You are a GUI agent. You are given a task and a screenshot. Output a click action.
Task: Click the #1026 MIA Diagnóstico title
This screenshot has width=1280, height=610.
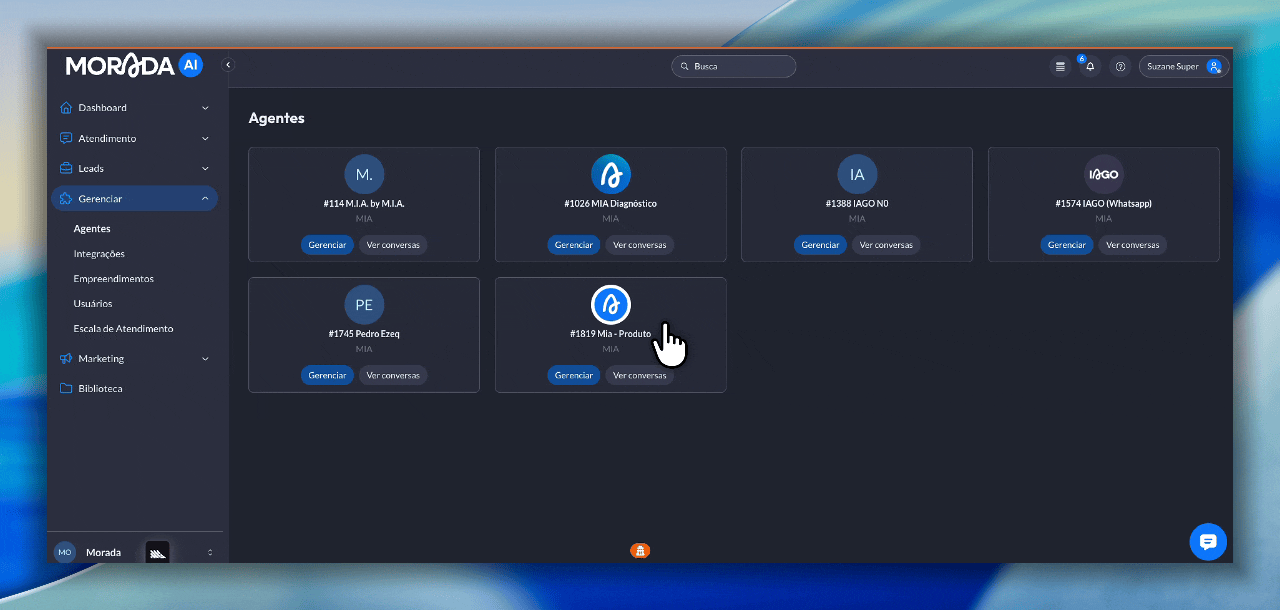point(611,204)
